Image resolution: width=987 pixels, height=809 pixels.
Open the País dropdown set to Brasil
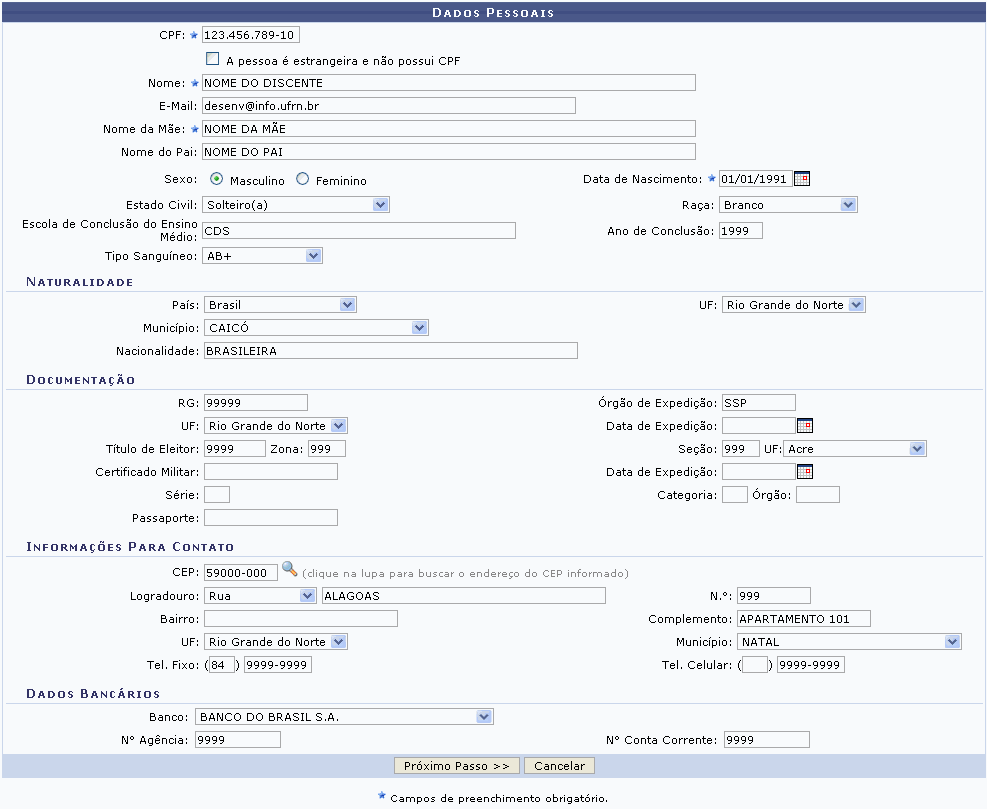[x=280, y=305]
